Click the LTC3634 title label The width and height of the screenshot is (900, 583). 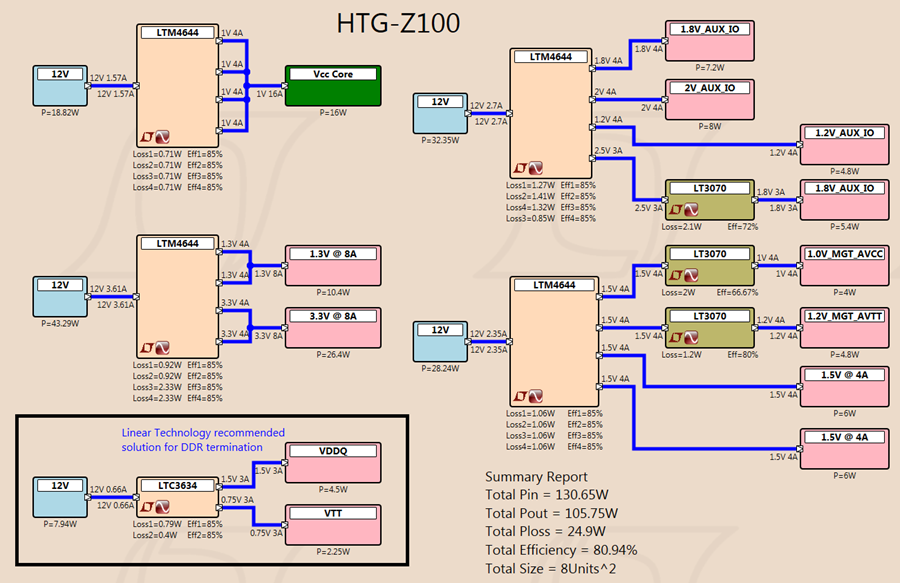coord(177,485)
